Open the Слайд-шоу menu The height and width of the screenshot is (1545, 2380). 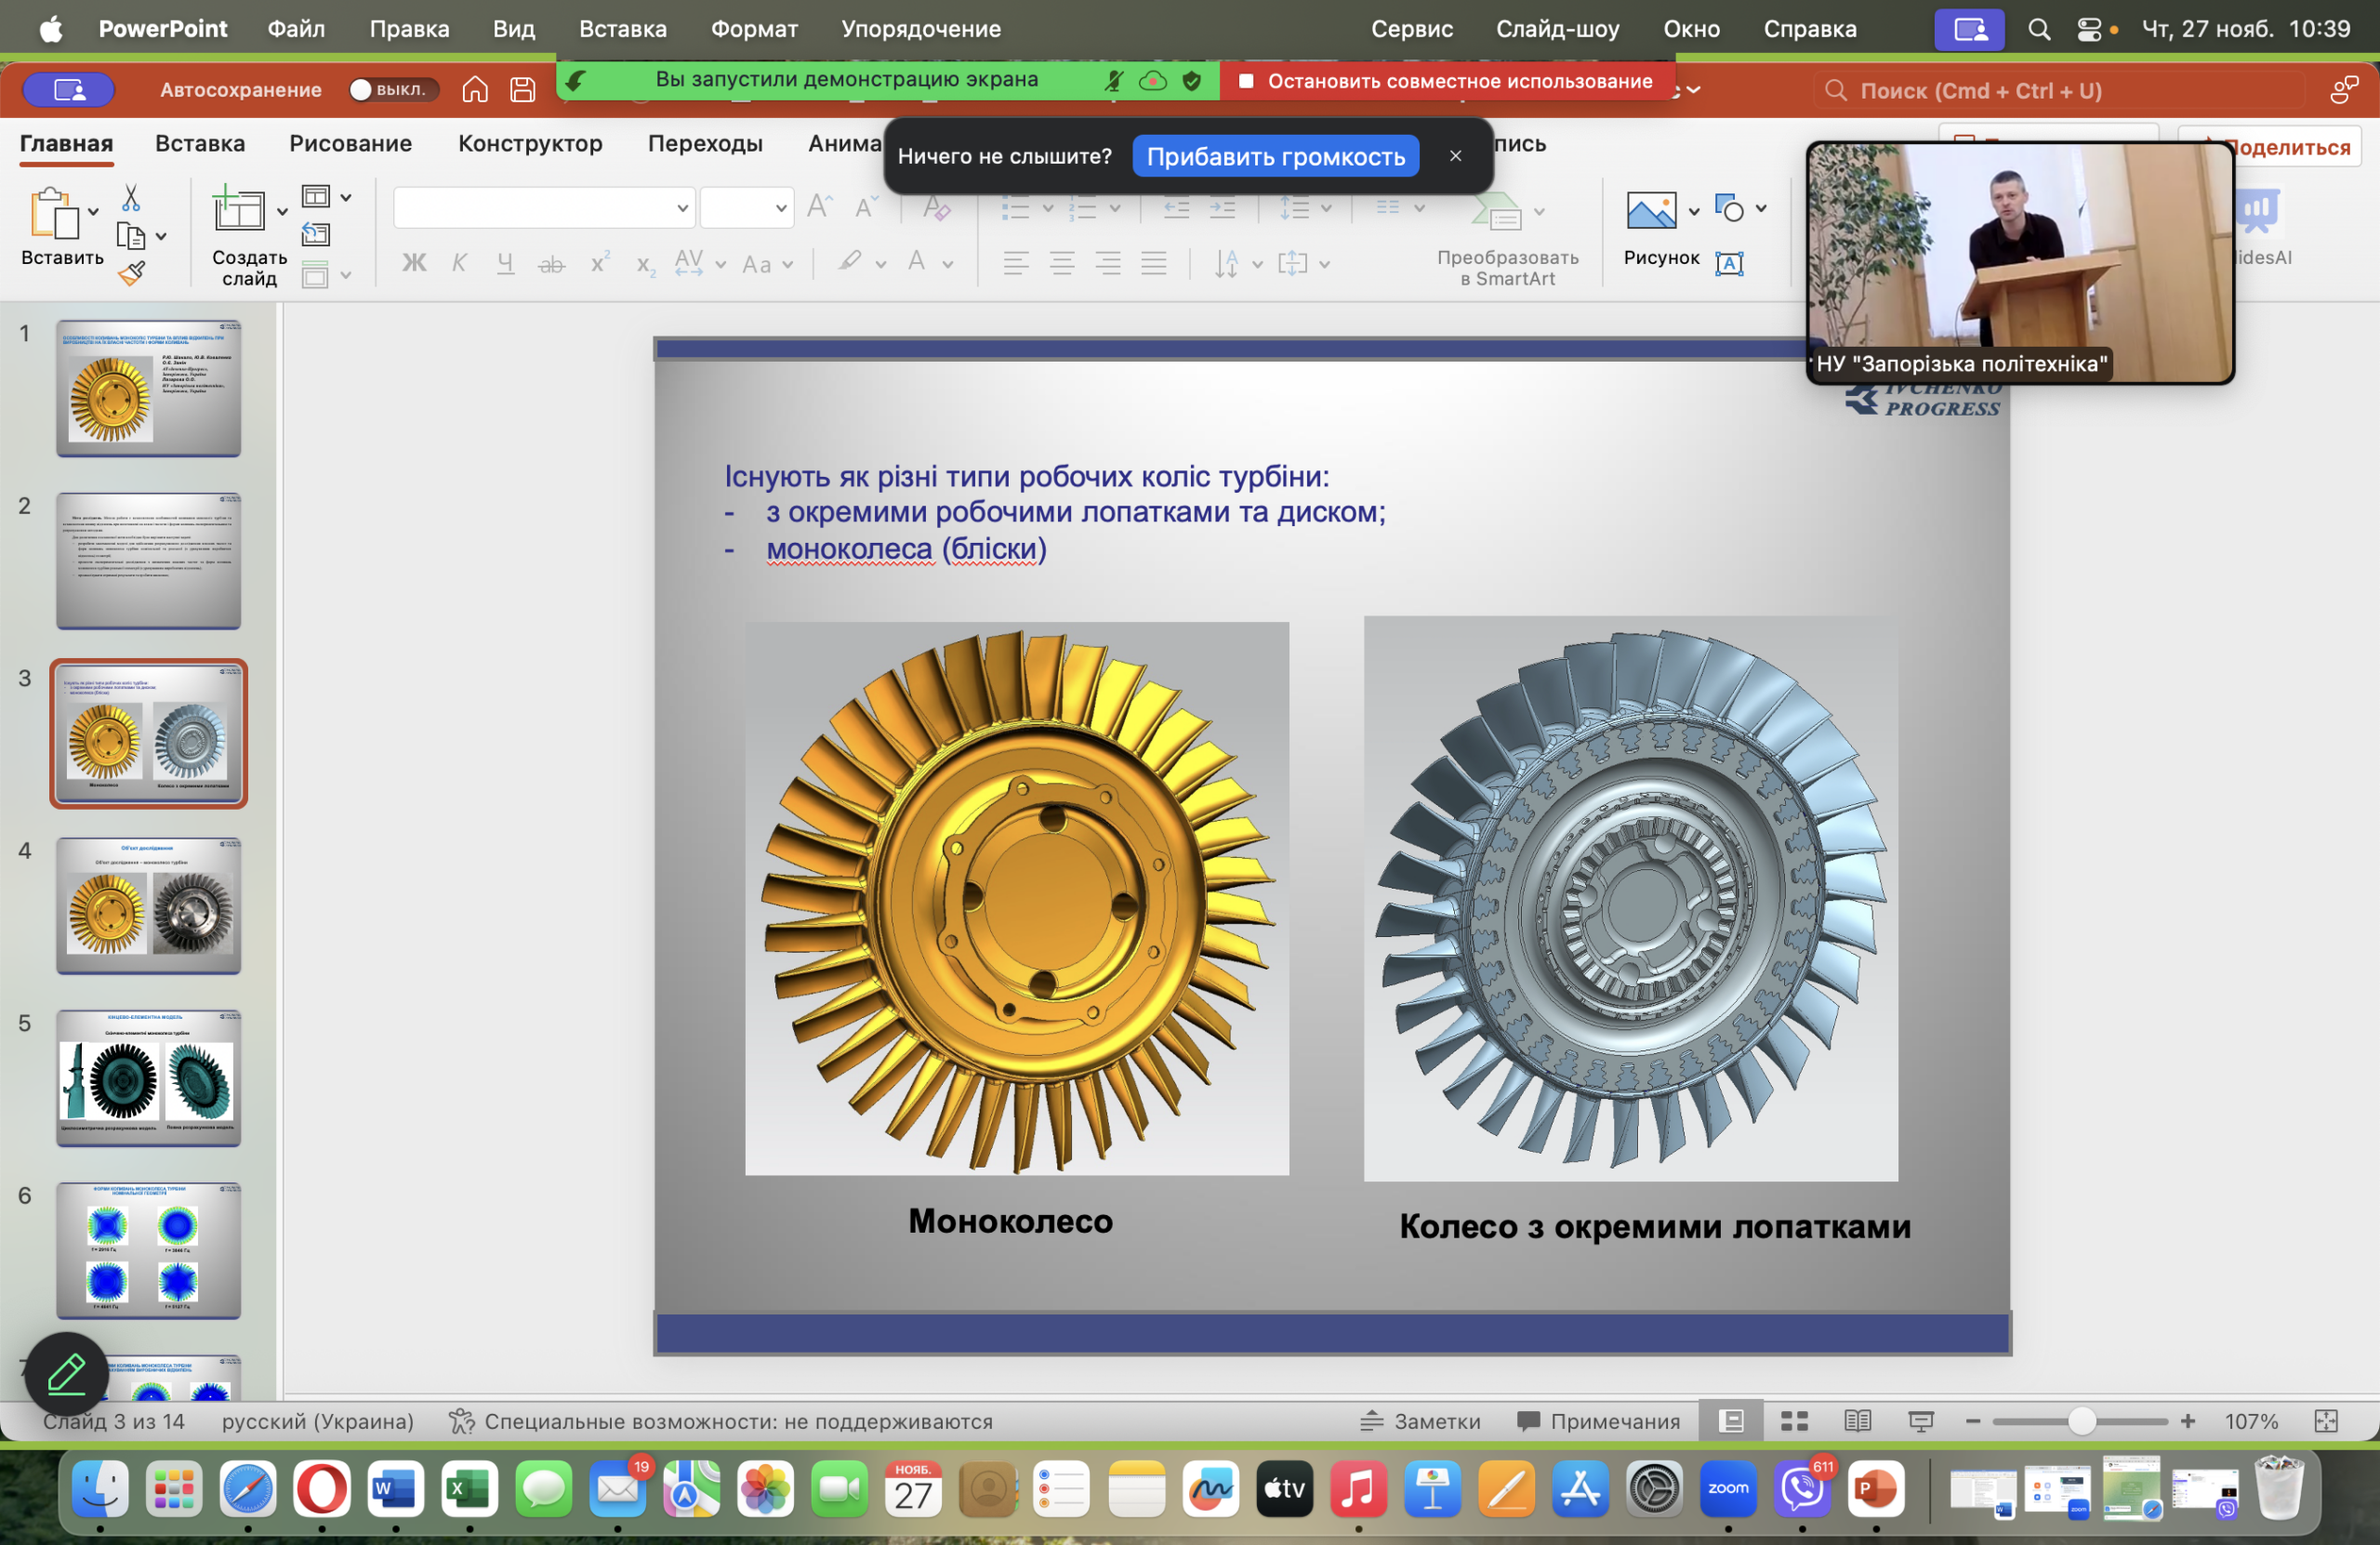(x=1557, y=29)
